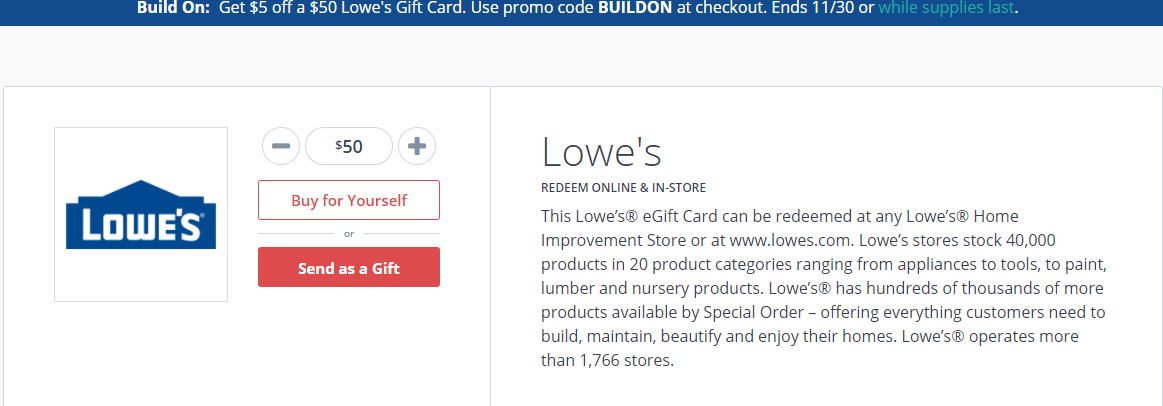
Task: Click 'REDEEM ONLINE & IN-STORE' label
Action: pyautogui.click(x=624, y=188)
